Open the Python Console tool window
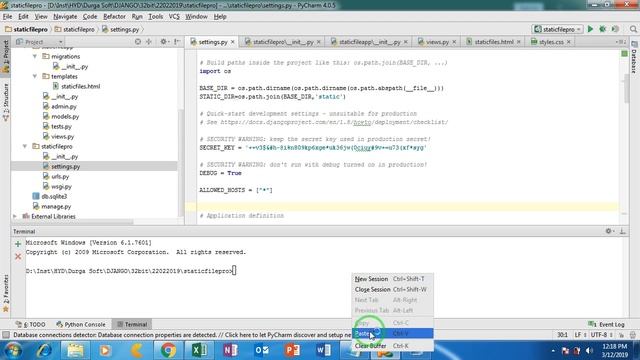Viewport: 640px width, 360px height. (81, 324)
